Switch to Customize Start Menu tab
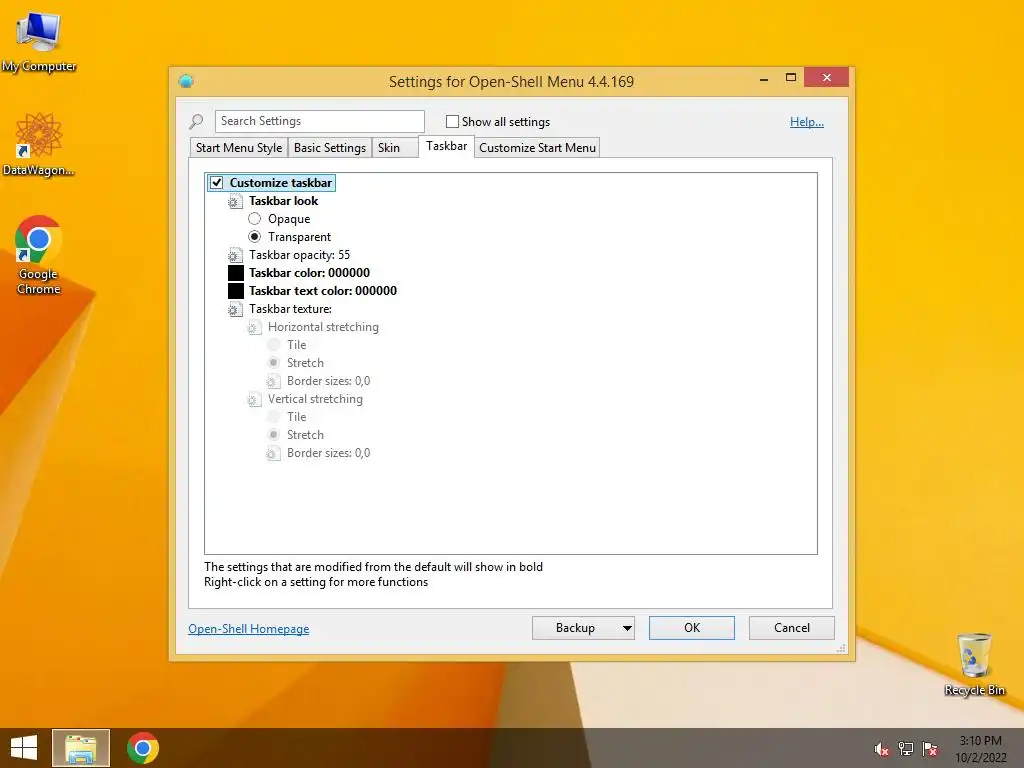 click(x=537, y=148)
